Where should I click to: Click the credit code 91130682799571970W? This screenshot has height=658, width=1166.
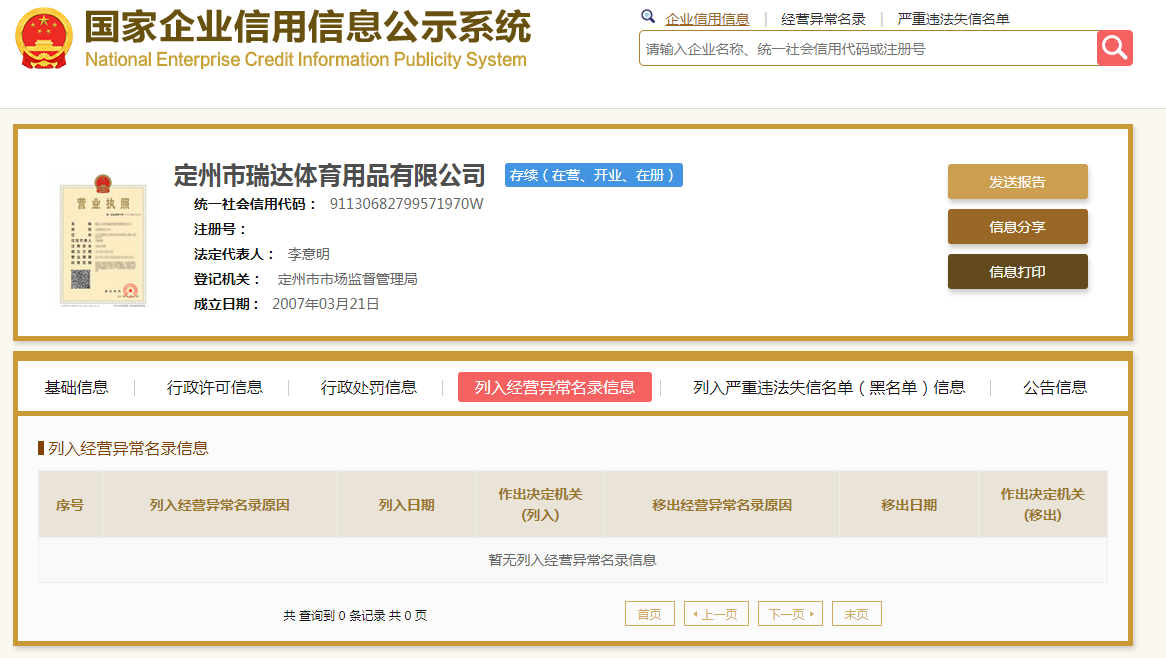coord(407,204)
